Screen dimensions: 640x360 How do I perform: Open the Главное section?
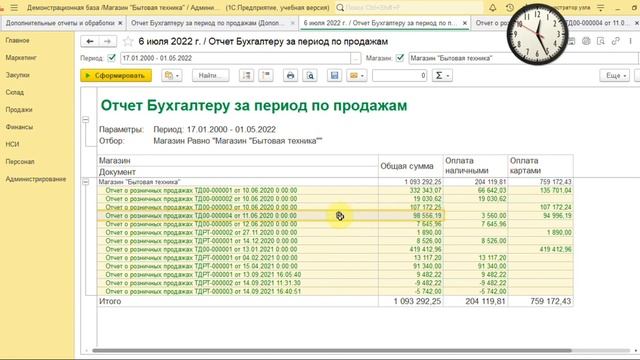pyautogui.click(x=18, y=40)
